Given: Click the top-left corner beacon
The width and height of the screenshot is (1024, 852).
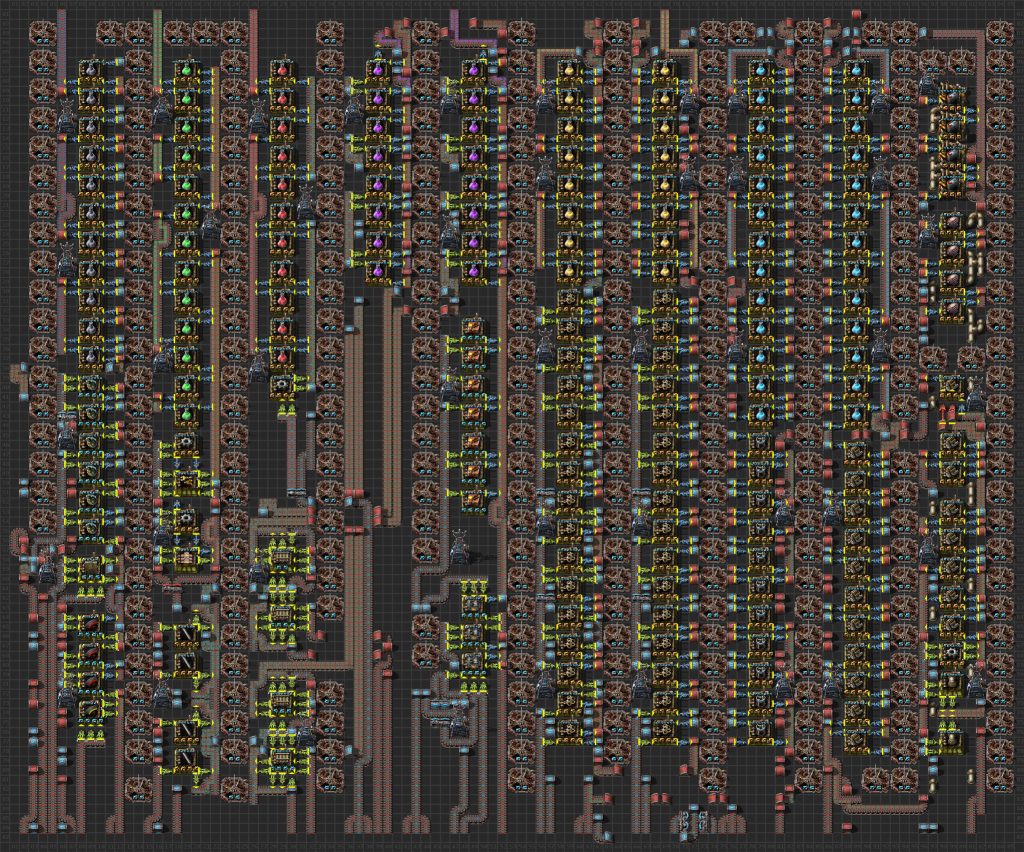Looking at the screenshot, I should click(x=43, y=31).
